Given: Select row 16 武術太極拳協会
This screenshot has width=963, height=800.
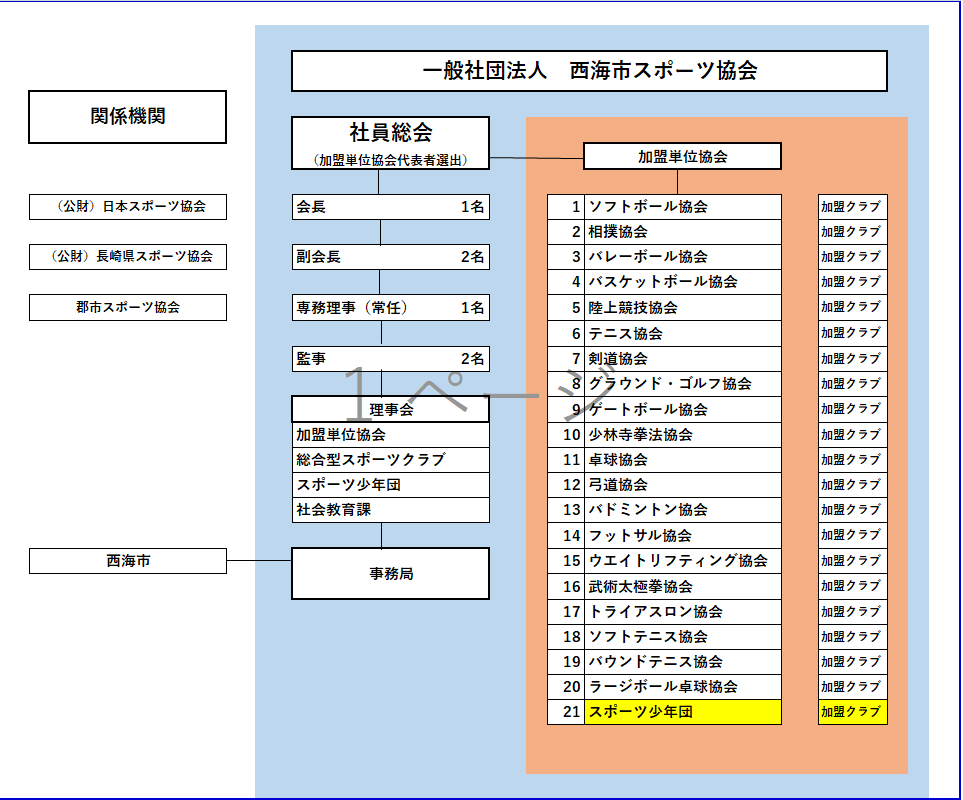Looking at the screenshot, I should click(665, 587).
